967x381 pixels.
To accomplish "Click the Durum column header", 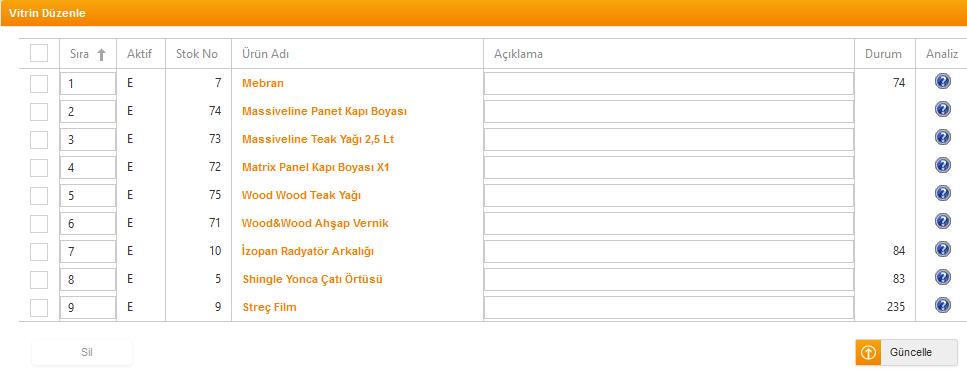I will click(883, 54).
